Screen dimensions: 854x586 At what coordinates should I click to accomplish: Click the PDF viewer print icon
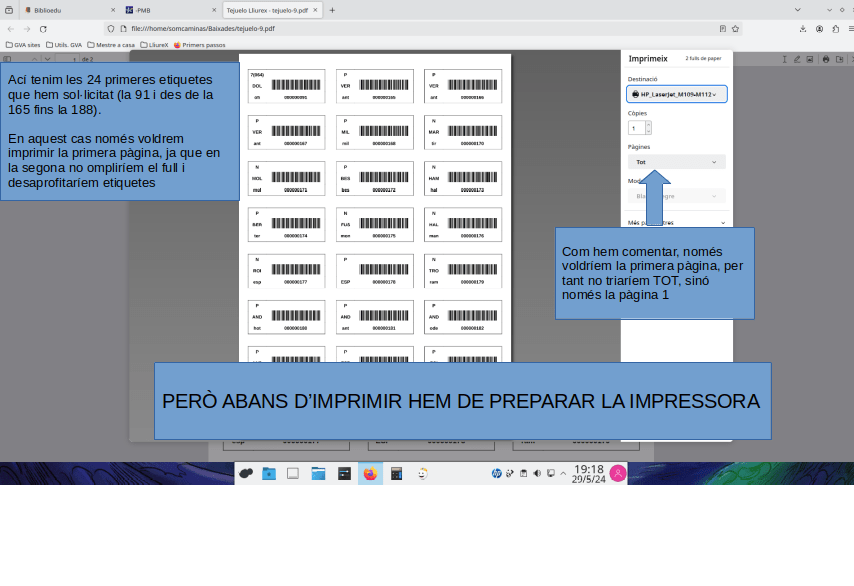tap(826, 59)
